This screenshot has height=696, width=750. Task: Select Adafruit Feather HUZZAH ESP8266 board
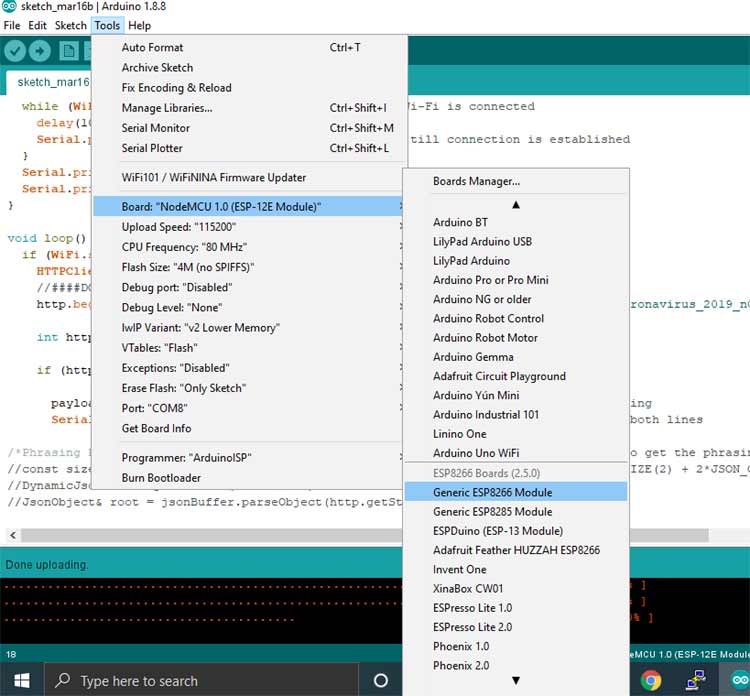point(516,550)
